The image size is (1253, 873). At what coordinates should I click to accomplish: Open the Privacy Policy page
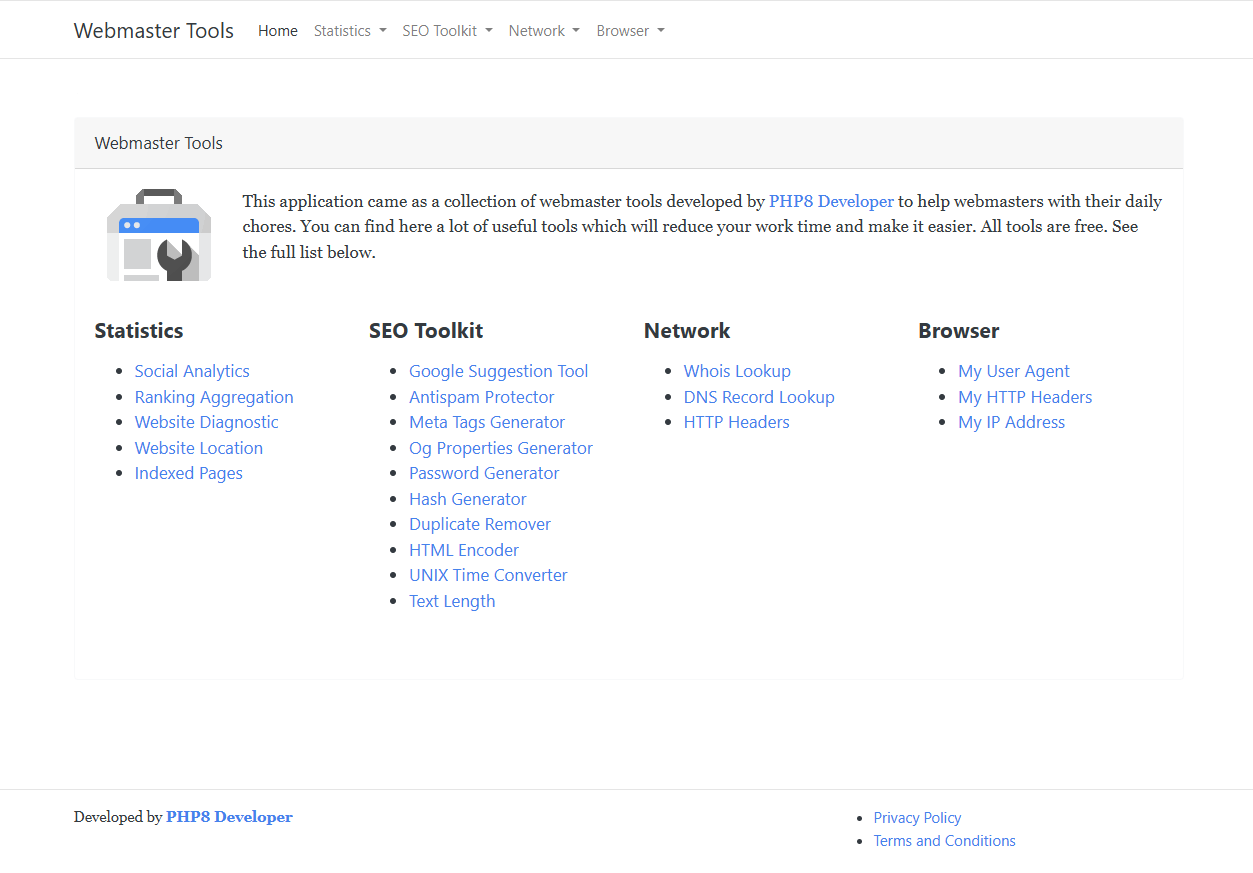(917, 818)
